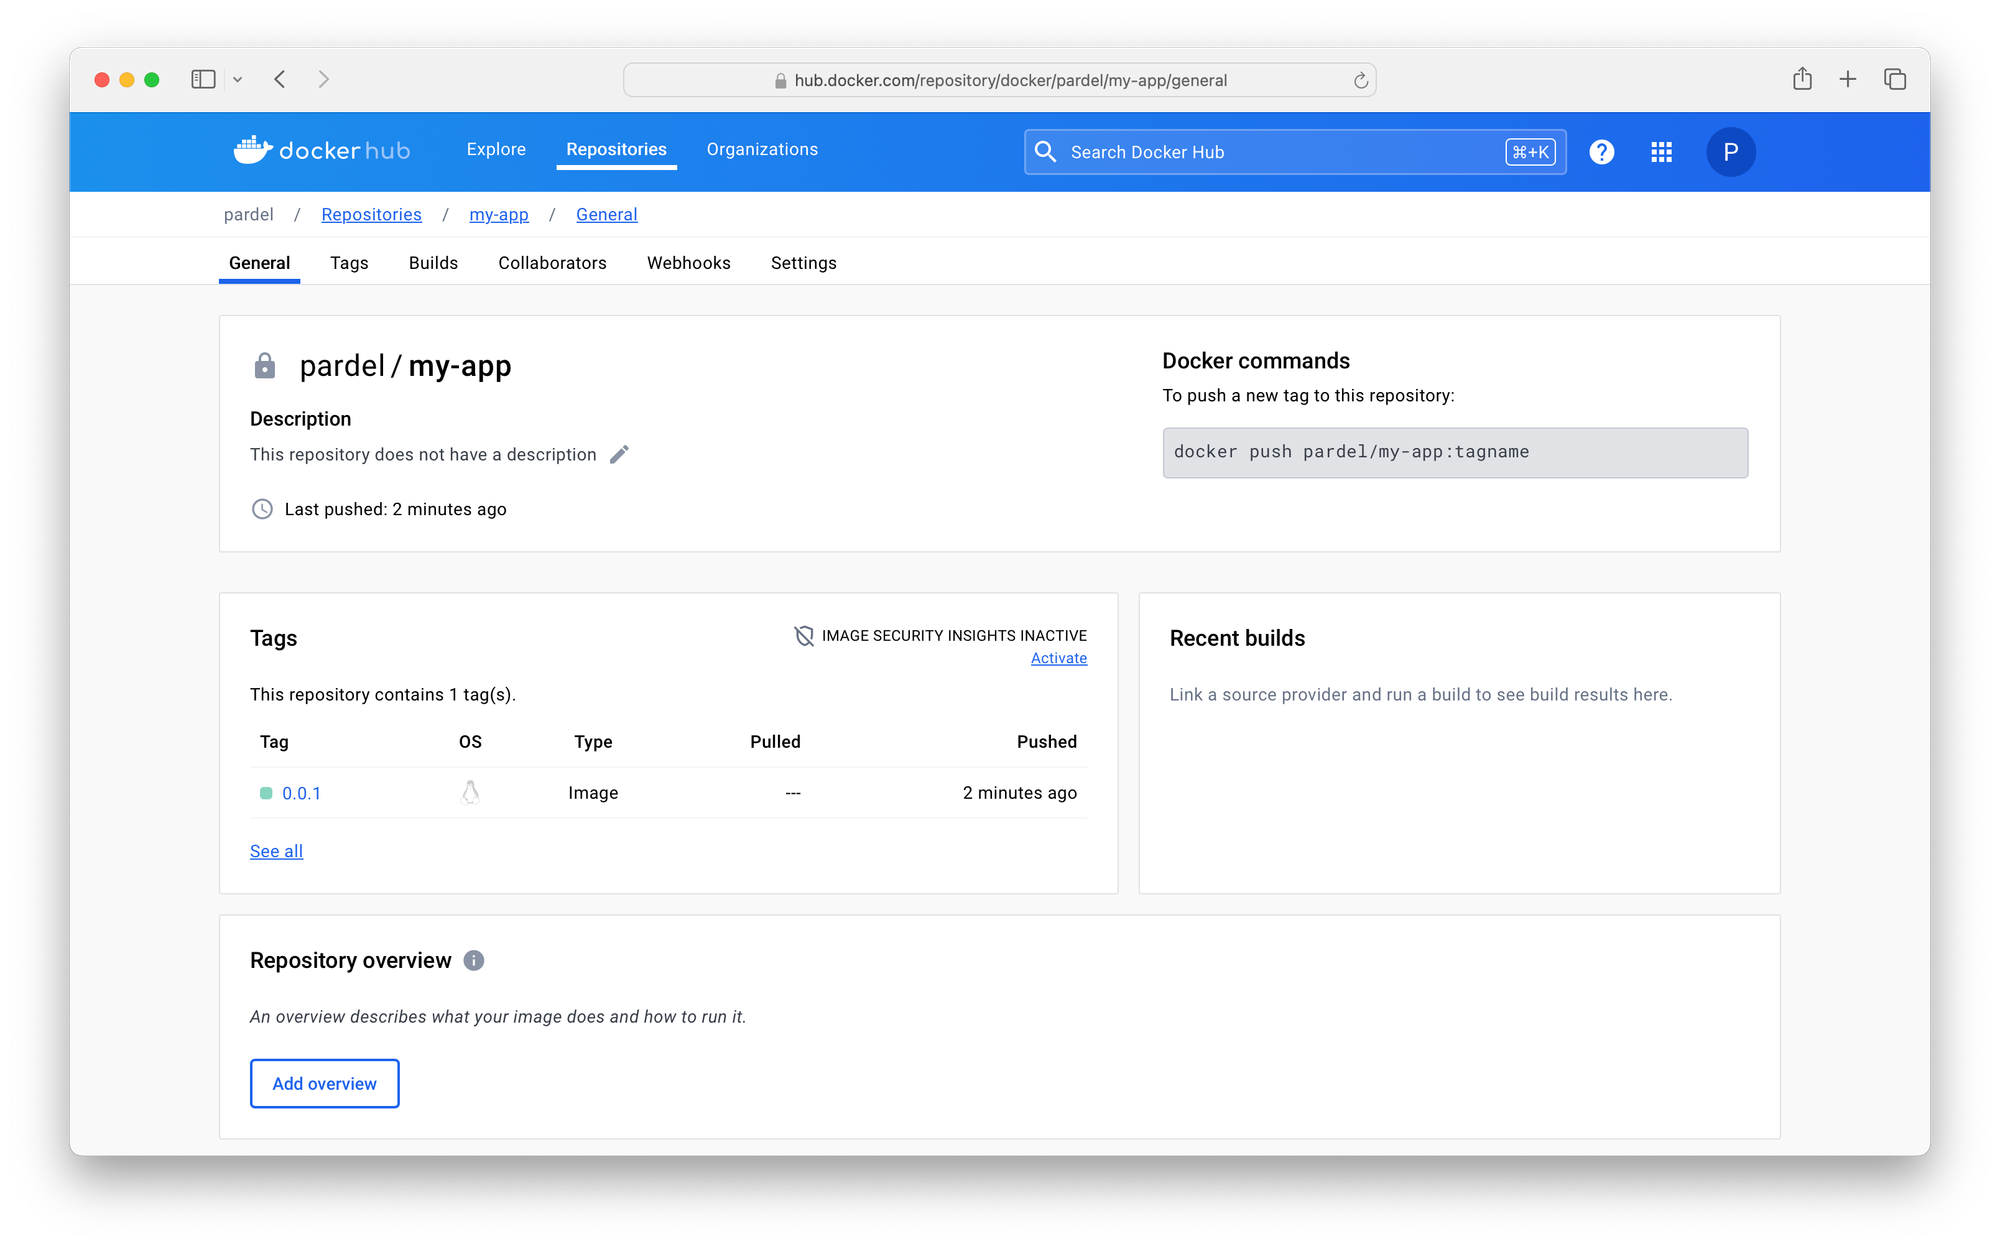Click the 'pardel' breadcrumb text
The width and height of the screenshot is (2000, 1248).
(248, 215)
